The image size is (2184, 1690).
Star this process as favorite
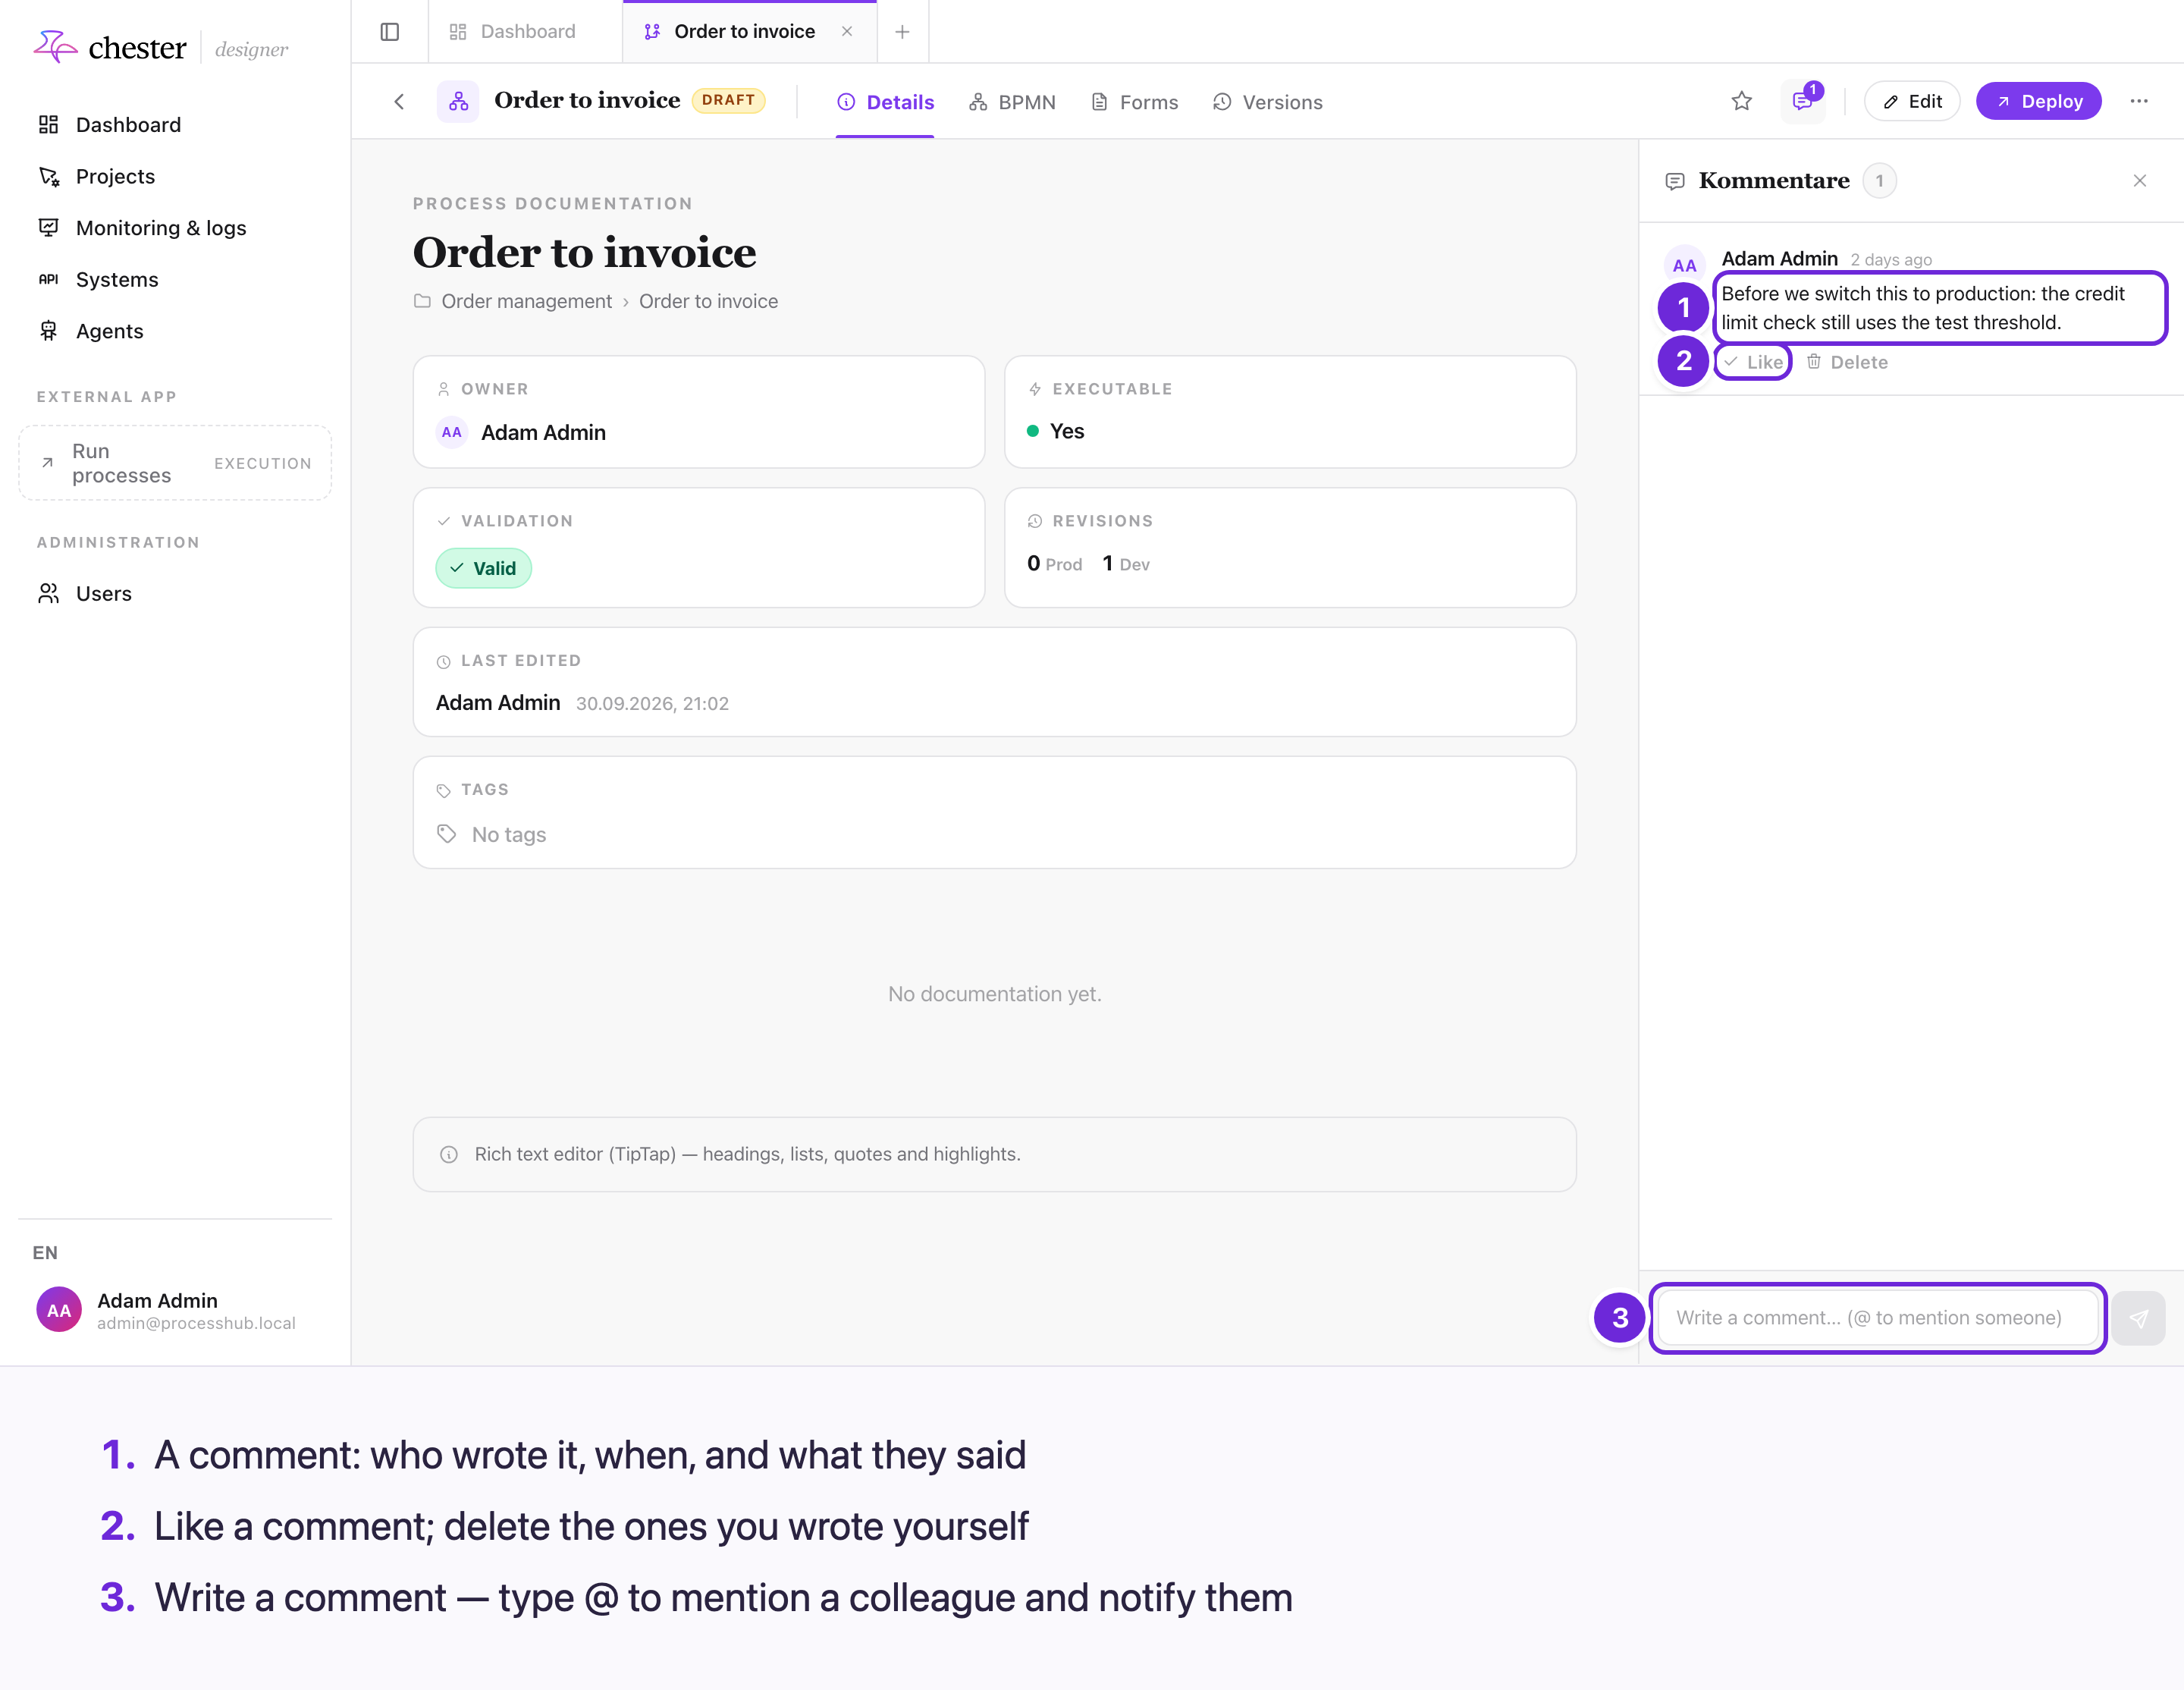(1742, 101)
